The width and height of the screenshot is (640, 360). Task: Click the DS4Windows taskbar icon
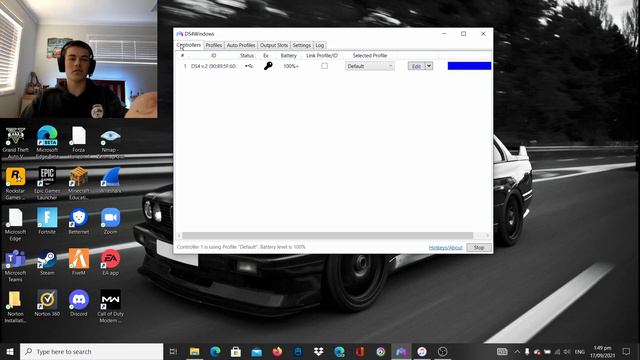pyautogui.click(x=401, y=351)
